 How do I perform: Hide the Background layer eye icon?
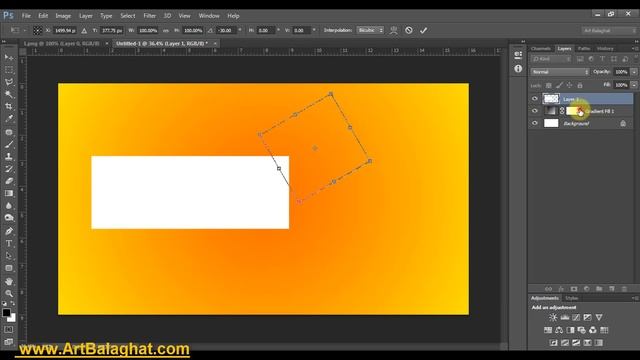pos(535,123)
